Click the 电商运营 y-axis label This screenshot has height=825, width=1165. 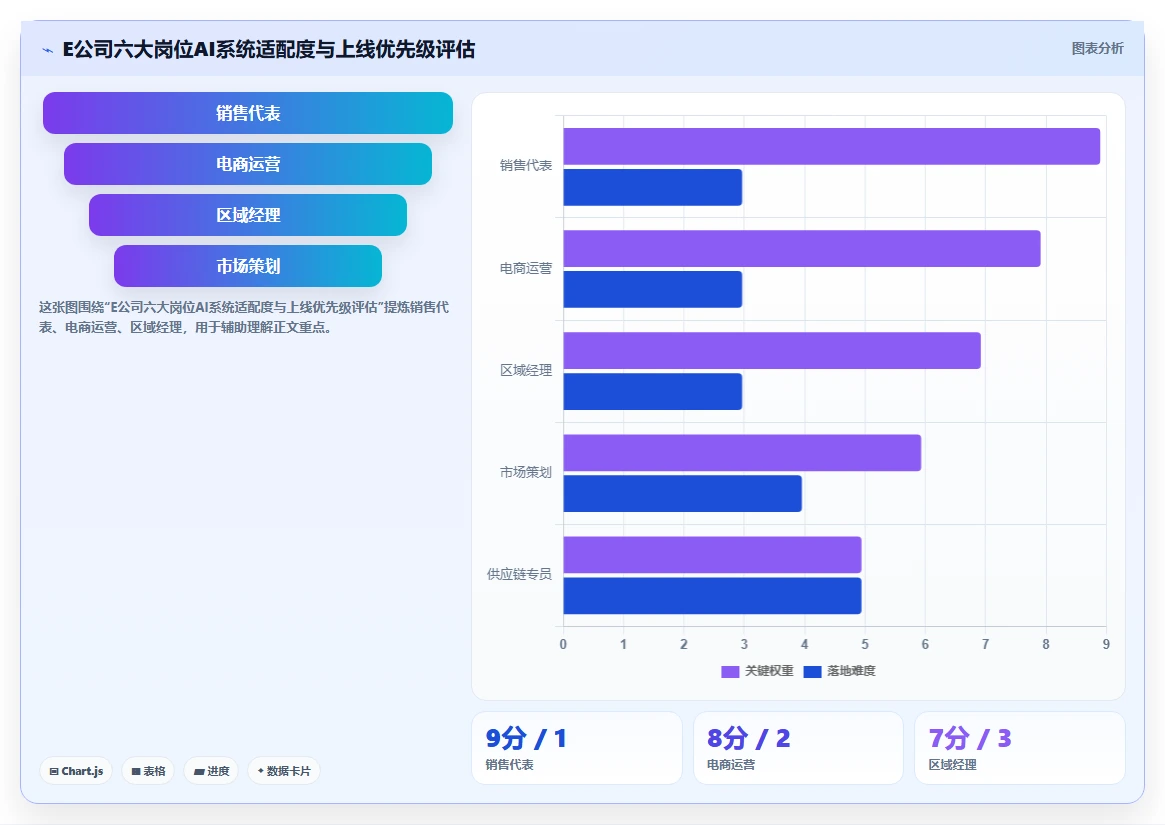(526, 268)
